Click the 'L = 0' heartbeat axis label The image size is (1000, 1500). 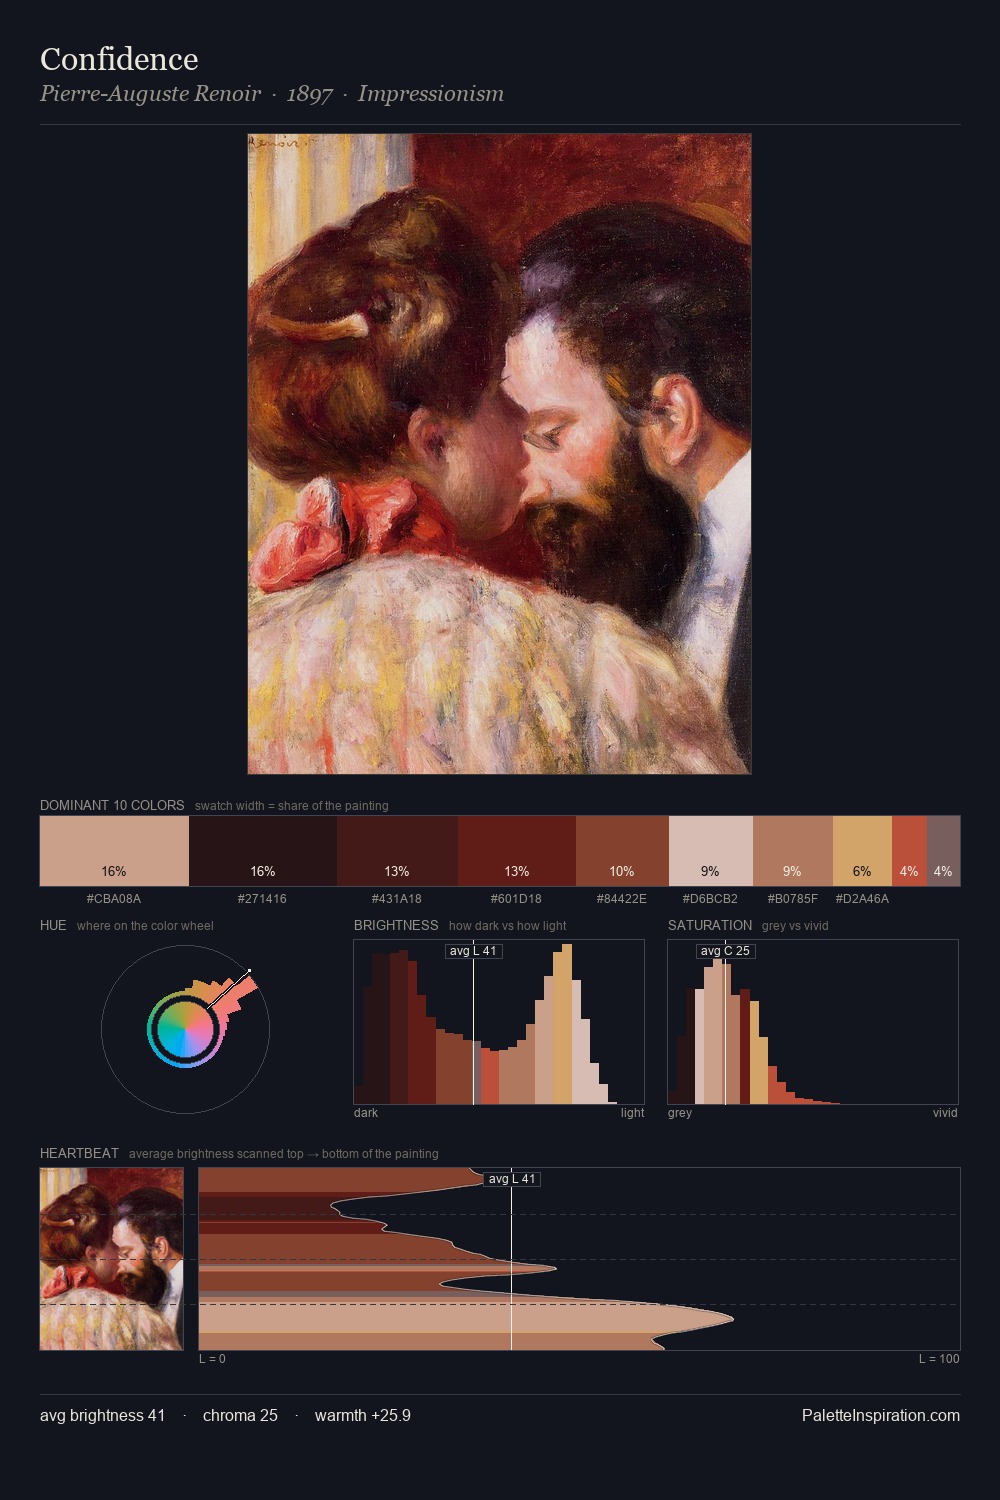pos(212,1359)
